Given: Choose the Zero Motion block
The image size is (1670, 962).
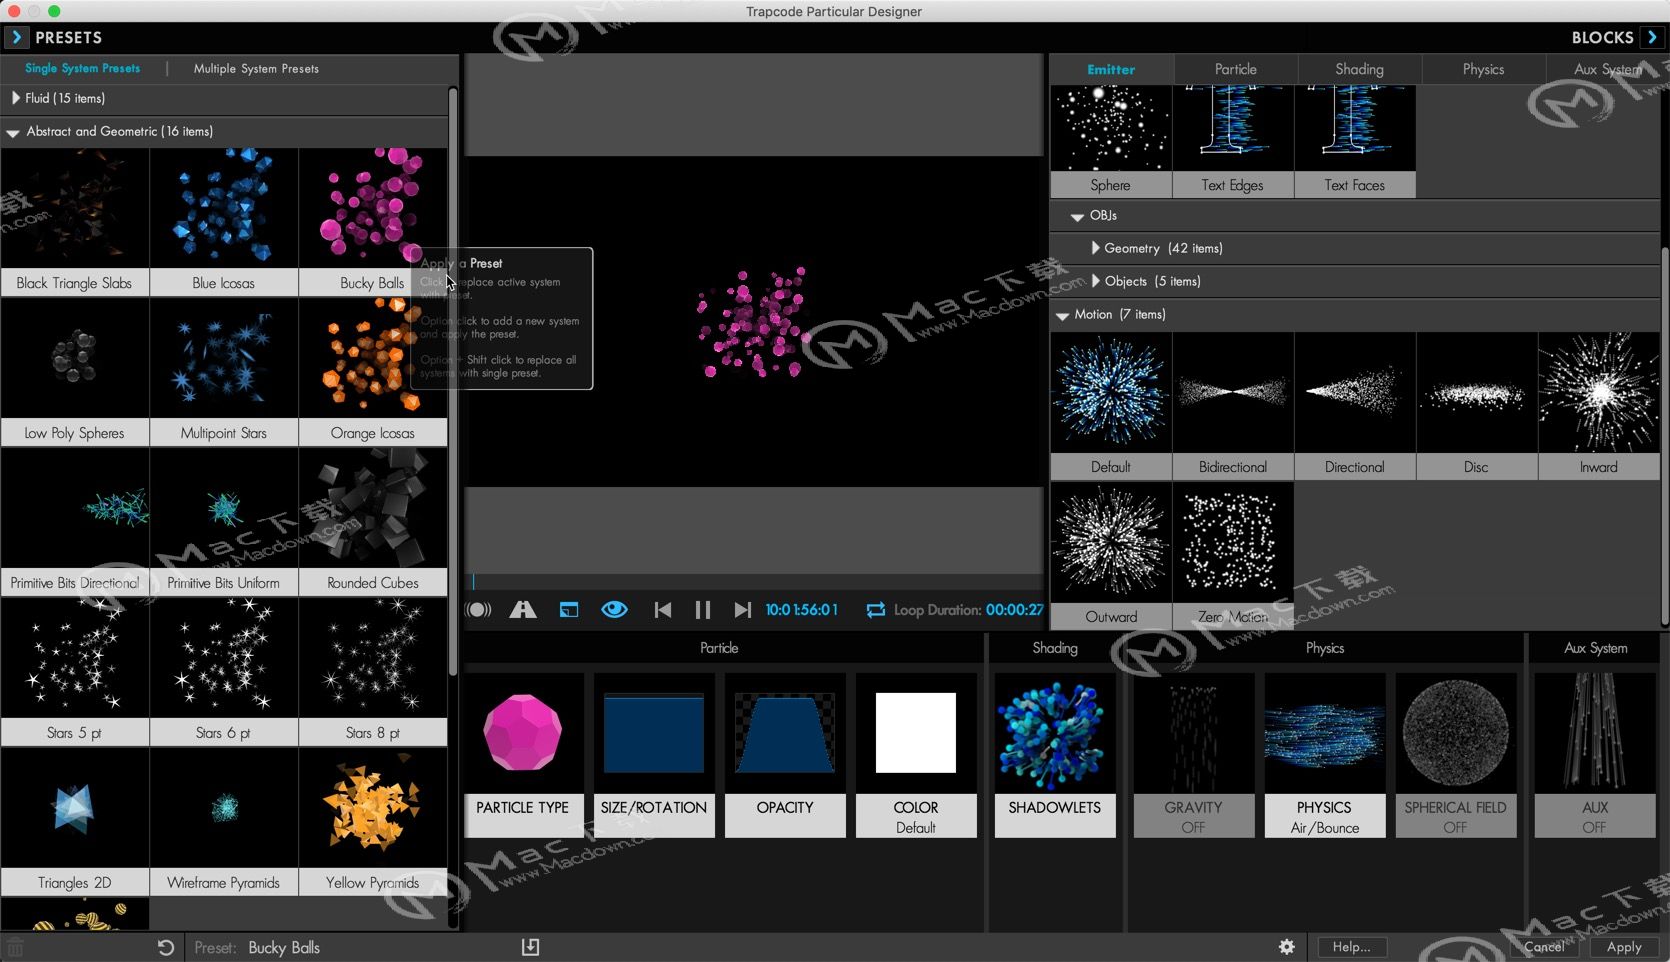Looking at the screenshot, I should click(1233, 556).
